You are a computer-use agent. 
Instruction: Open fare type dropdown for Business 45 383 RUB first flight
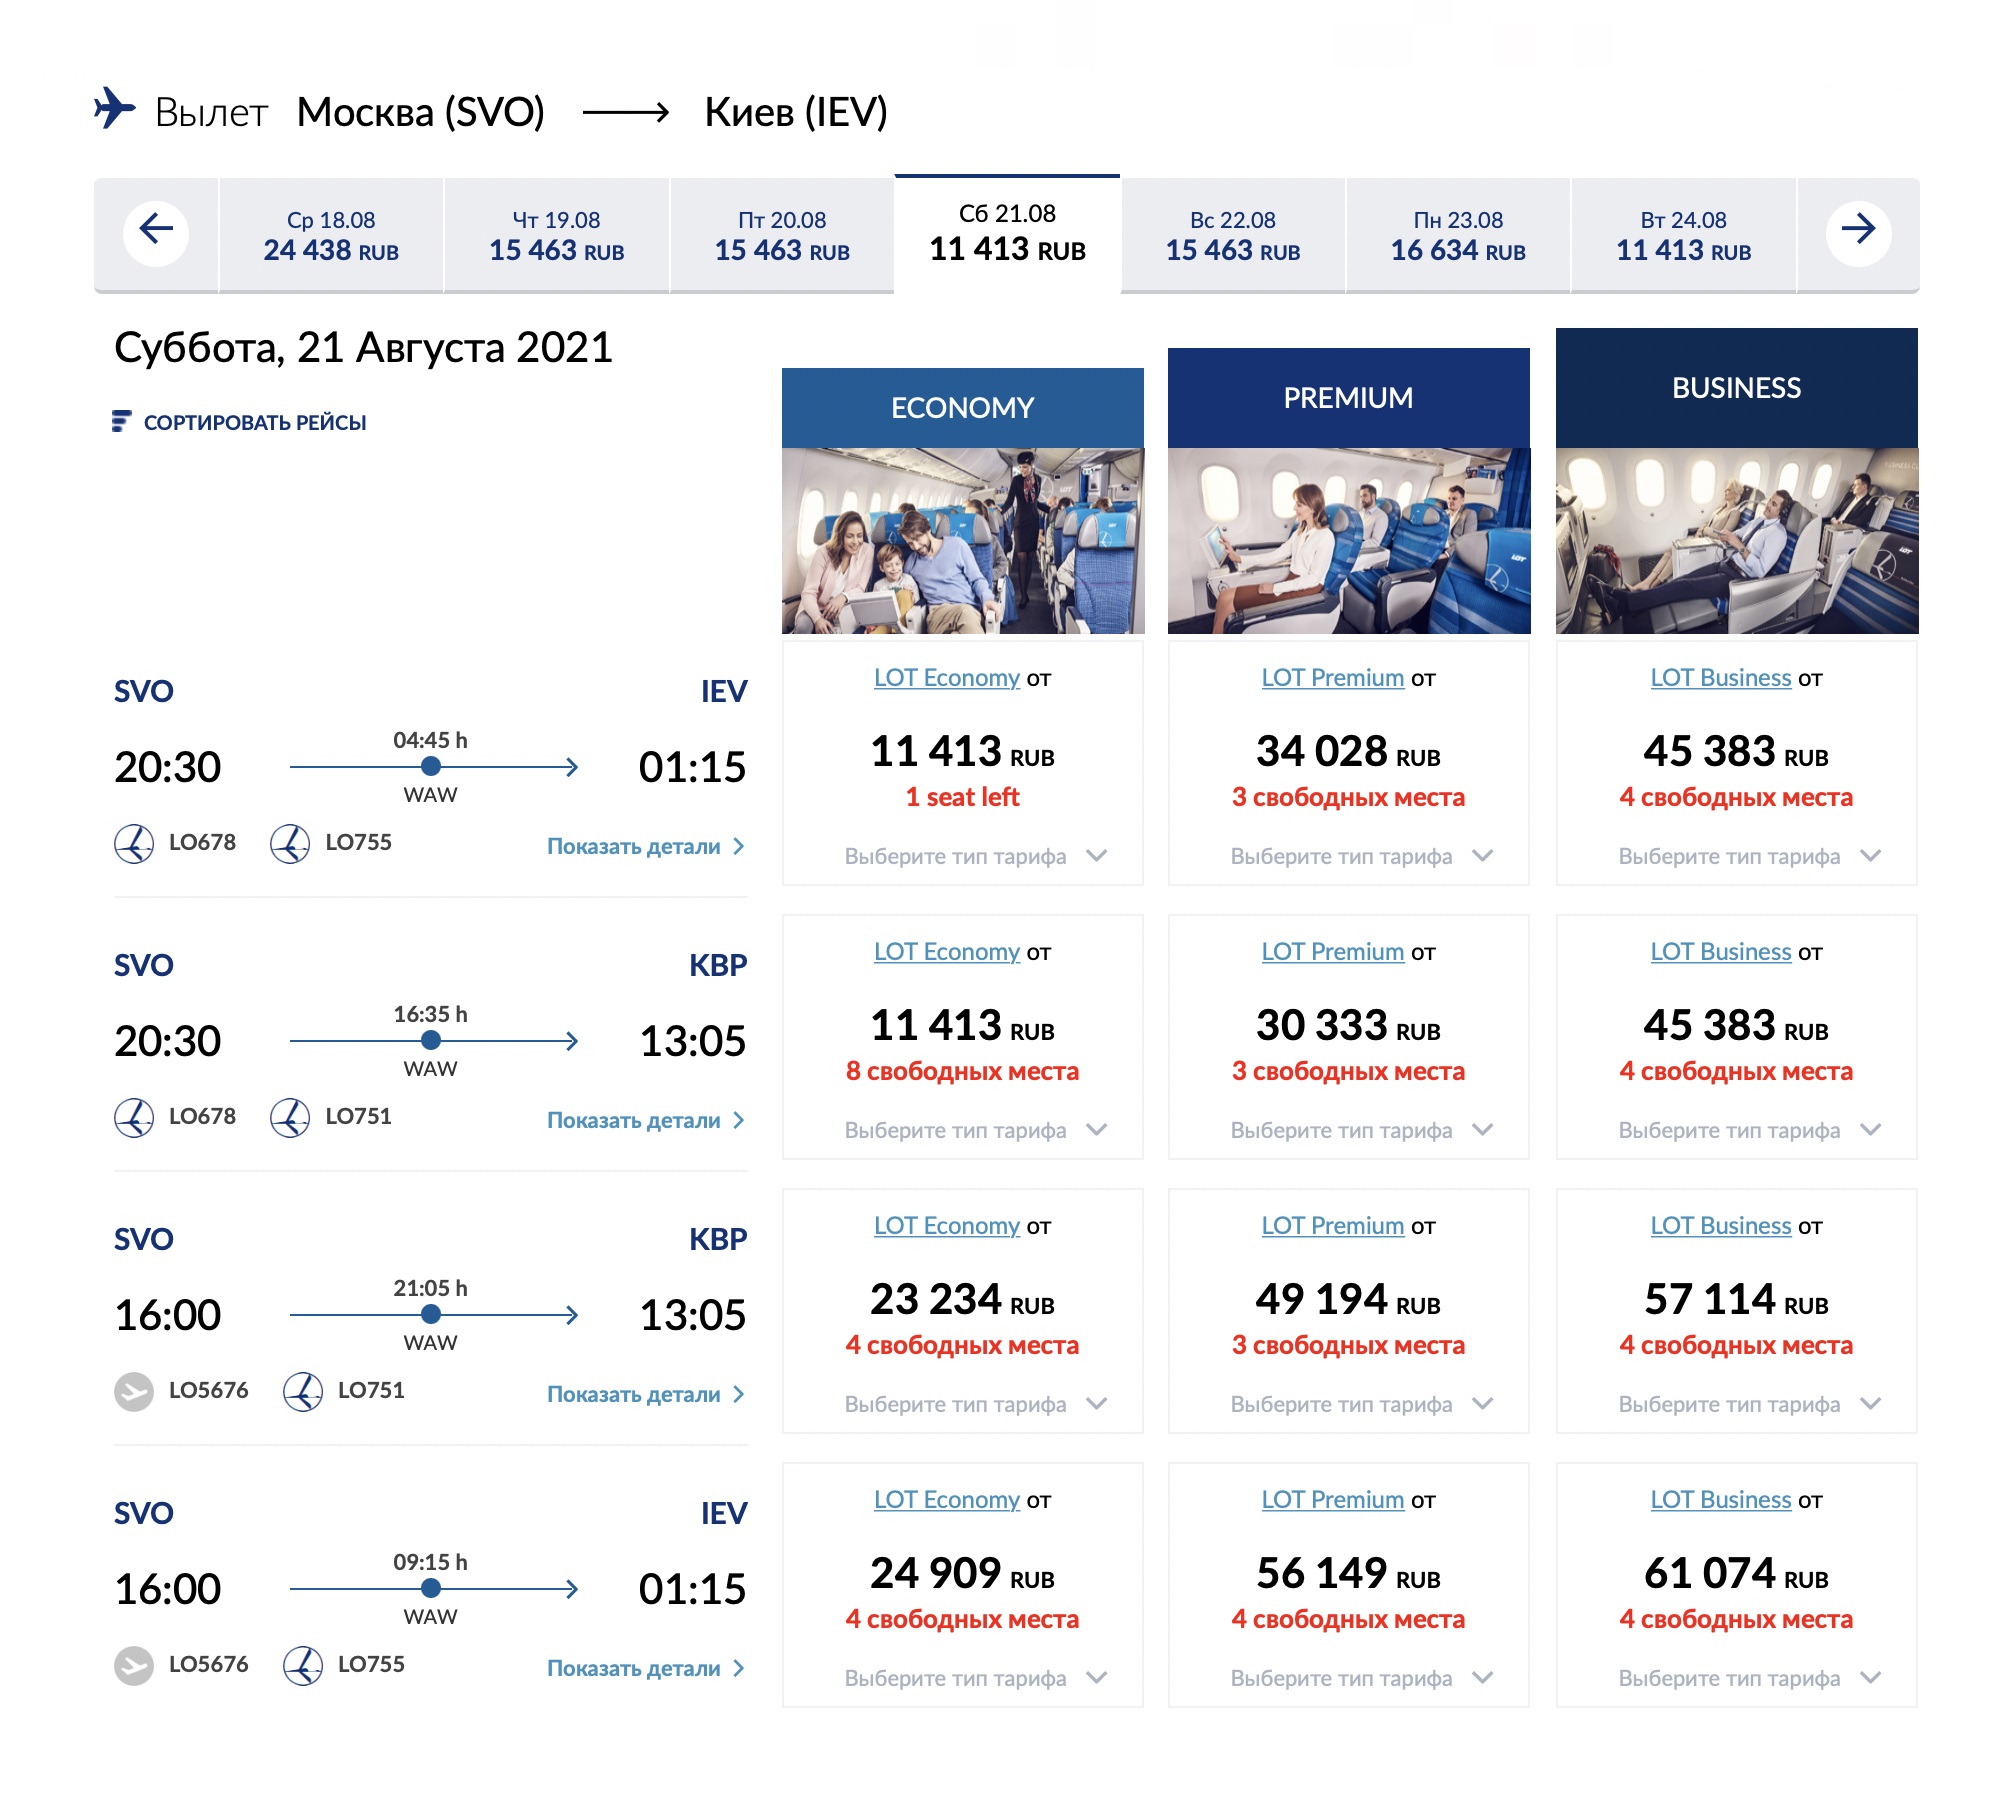coord(1749,856)
